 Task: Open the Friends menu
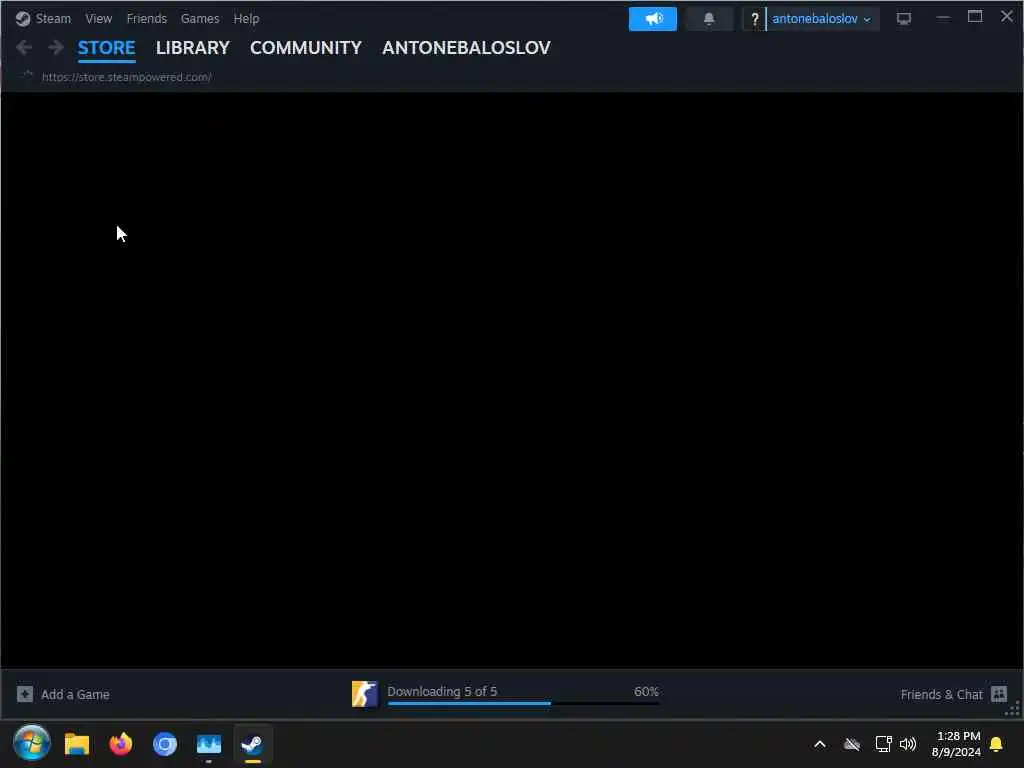click(147, 18)
